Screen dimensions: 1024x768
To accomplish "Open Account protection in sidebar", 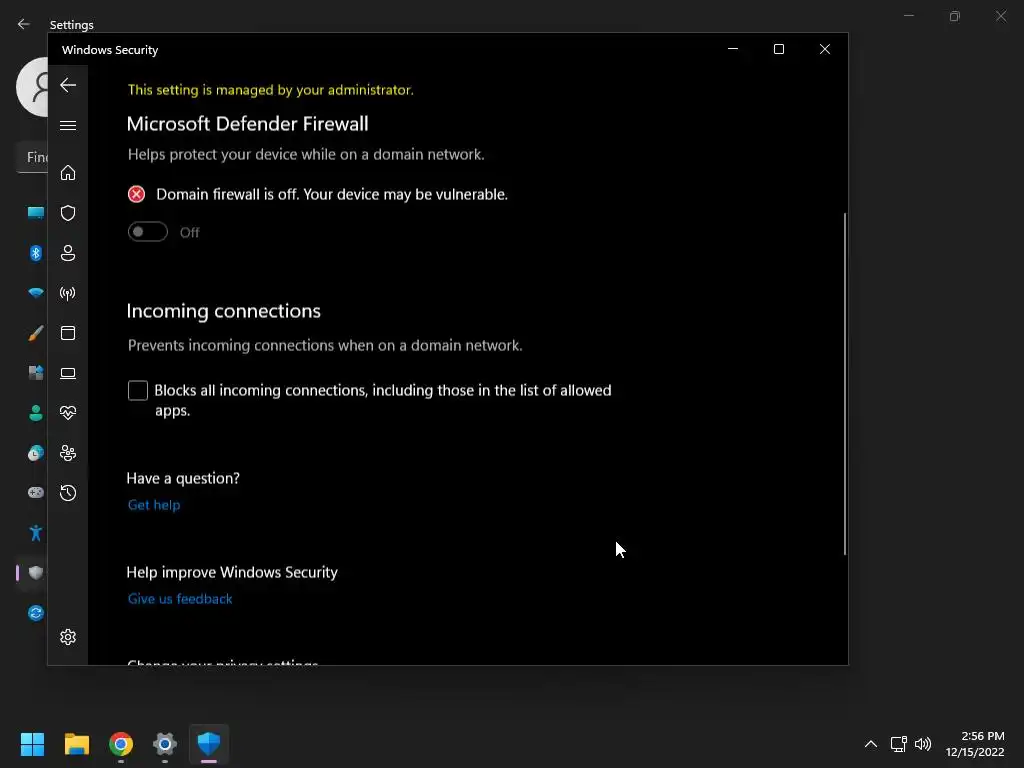I will tap(68, 253).
